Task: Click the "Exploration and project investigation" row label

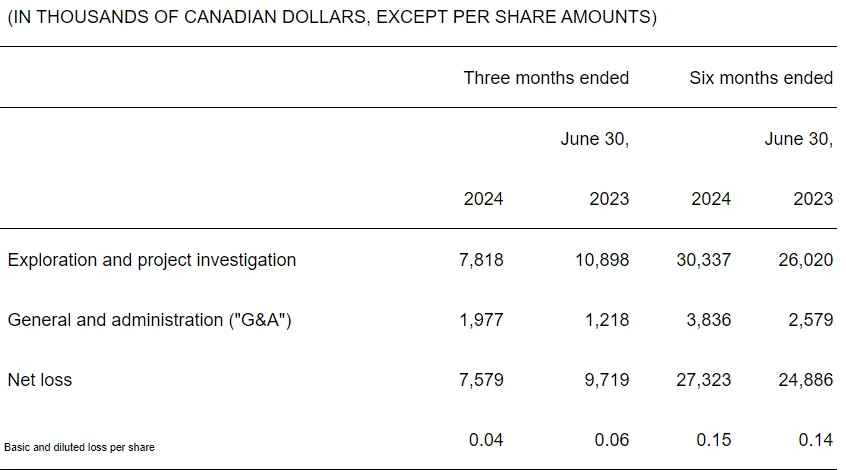Action: pyautogui.click(x=152, y=260)
